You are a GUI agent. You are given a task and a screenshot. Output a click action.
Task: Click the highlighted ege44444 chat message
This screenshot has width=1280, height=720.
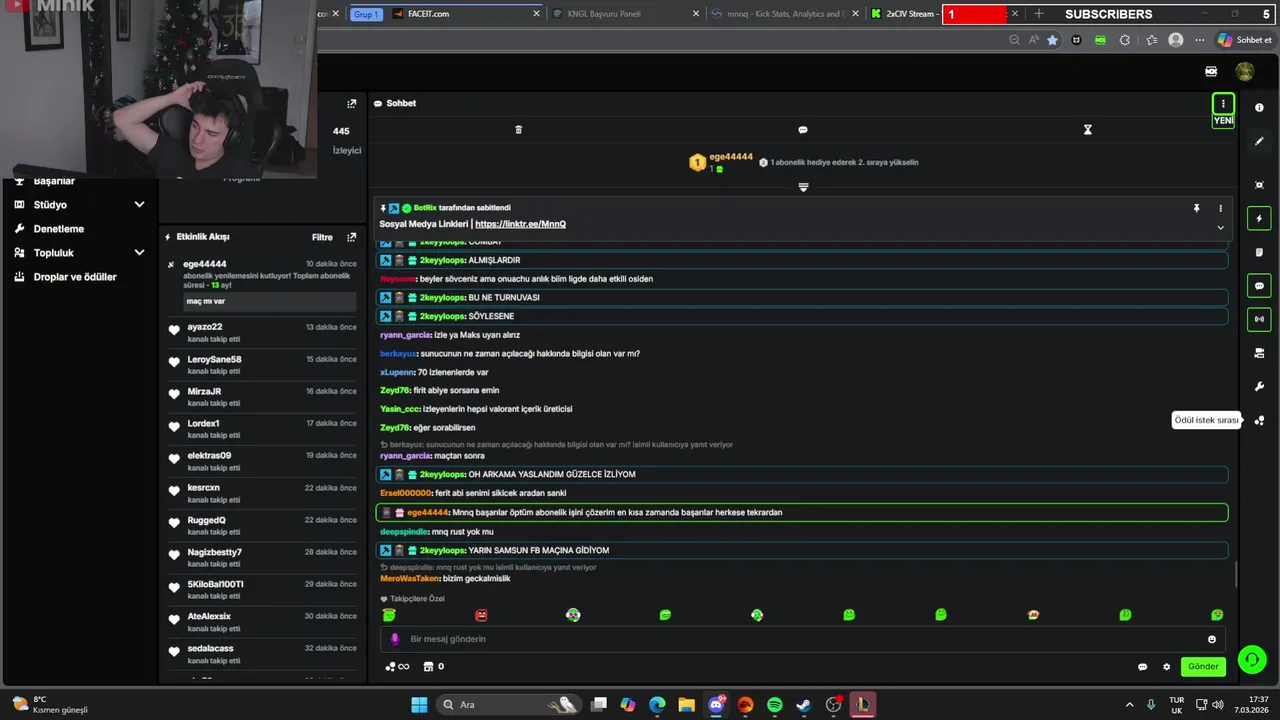[802, 512]
